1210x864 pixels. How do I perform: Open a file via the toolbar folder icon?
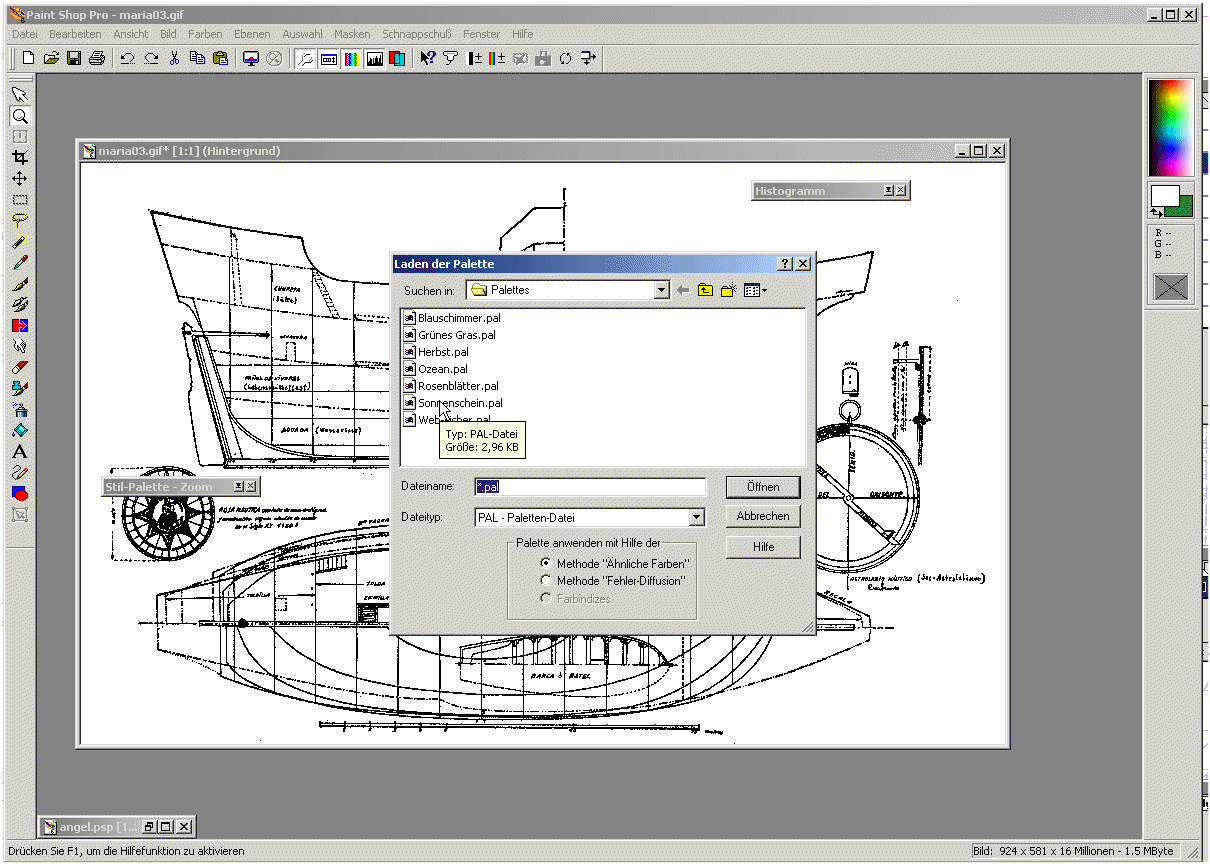[x=52, y=58]
